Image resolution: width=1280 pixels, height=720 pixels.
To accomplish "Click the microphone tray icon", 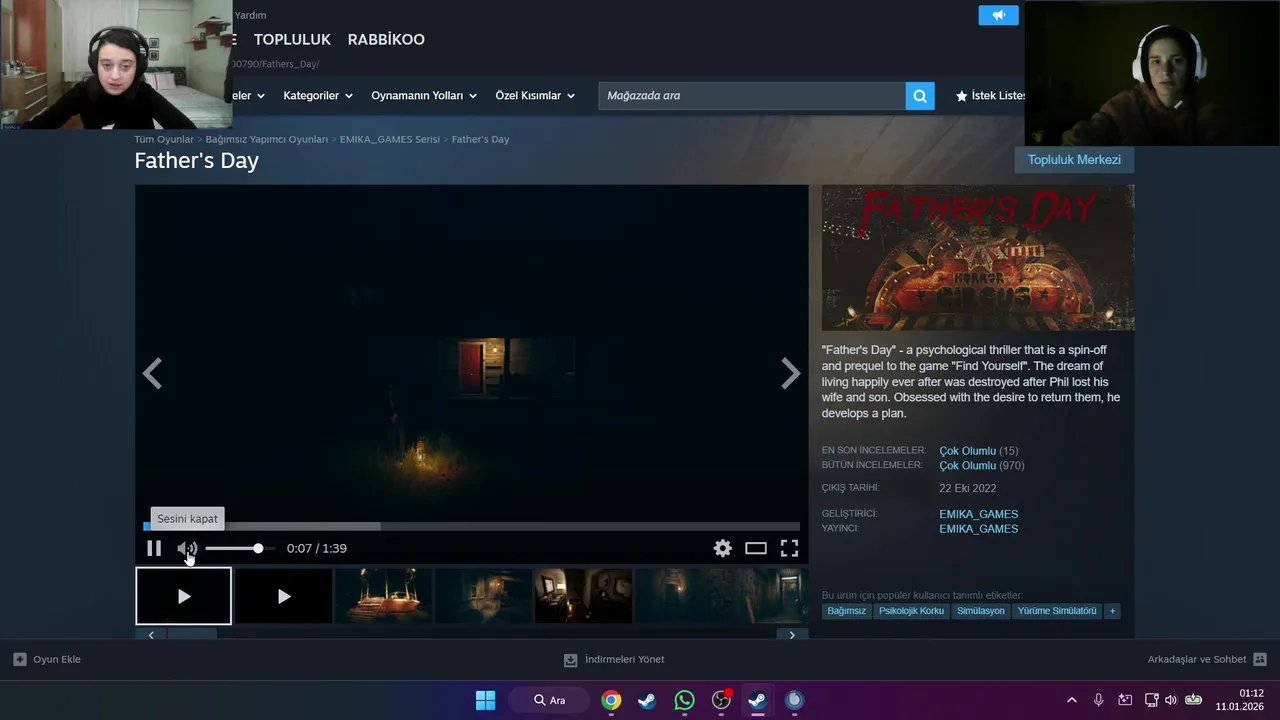I will point(1098,700).
